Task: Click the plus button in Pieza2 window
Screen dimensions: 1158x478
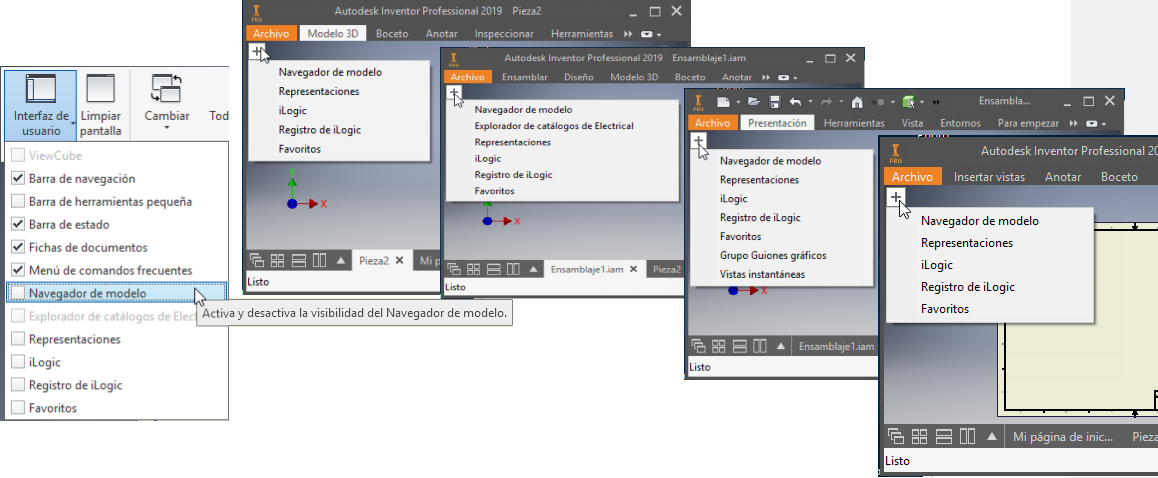Action: (256, 51)
